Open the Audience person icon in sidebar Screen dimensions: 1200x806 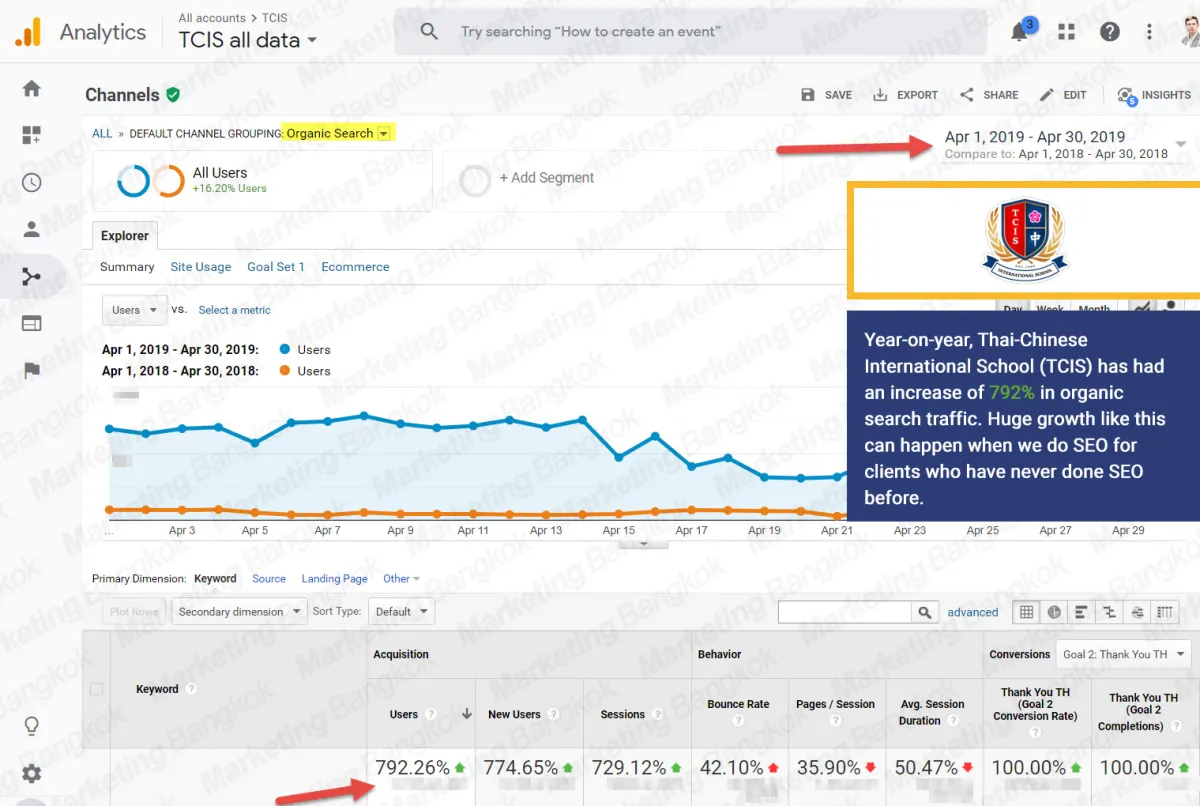32,229
